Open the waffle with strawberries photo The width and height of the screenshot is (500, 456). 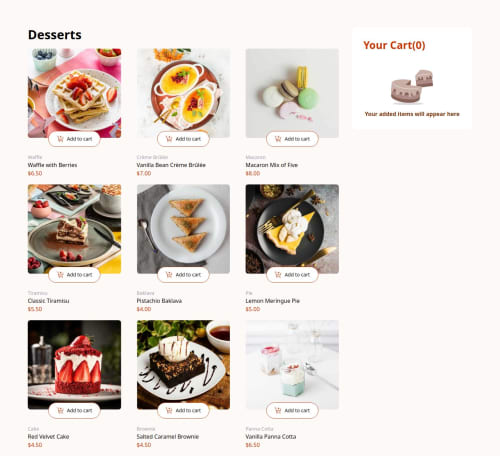click(x=74, y=93)
